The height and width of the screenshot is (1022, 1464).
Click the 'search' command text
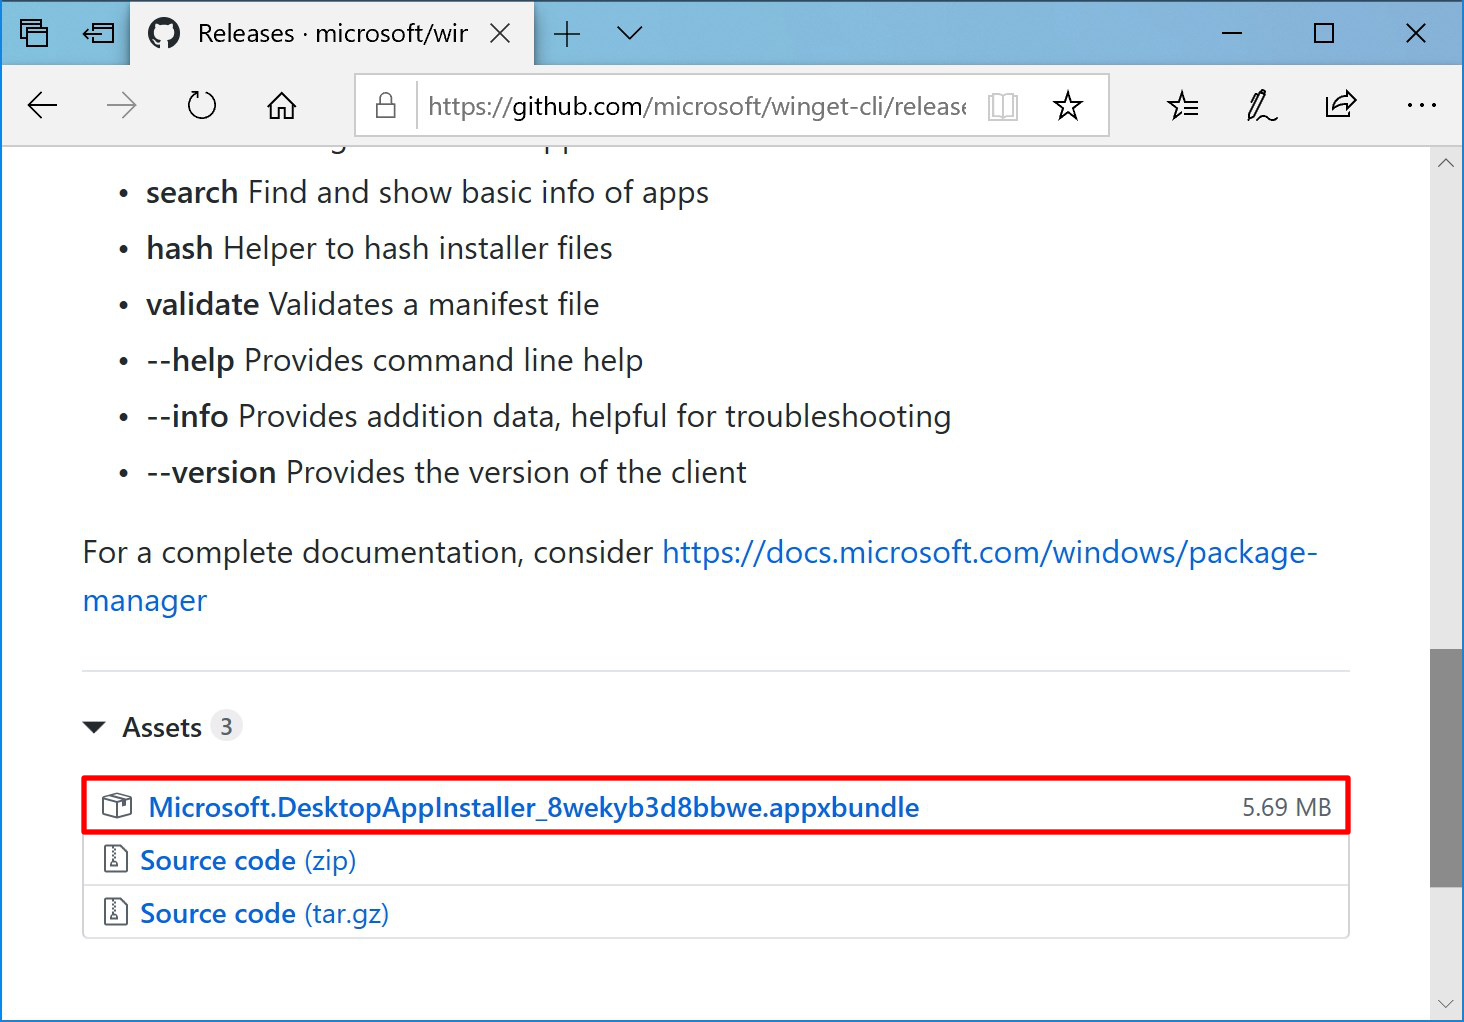[x=192, y=192]
